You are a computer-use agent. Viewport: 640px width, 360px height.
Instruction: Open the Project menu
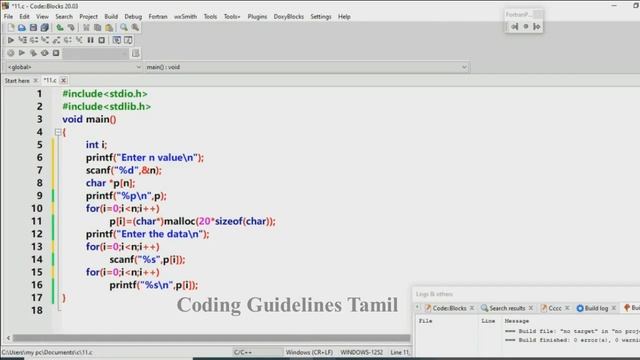coord(89,17)
